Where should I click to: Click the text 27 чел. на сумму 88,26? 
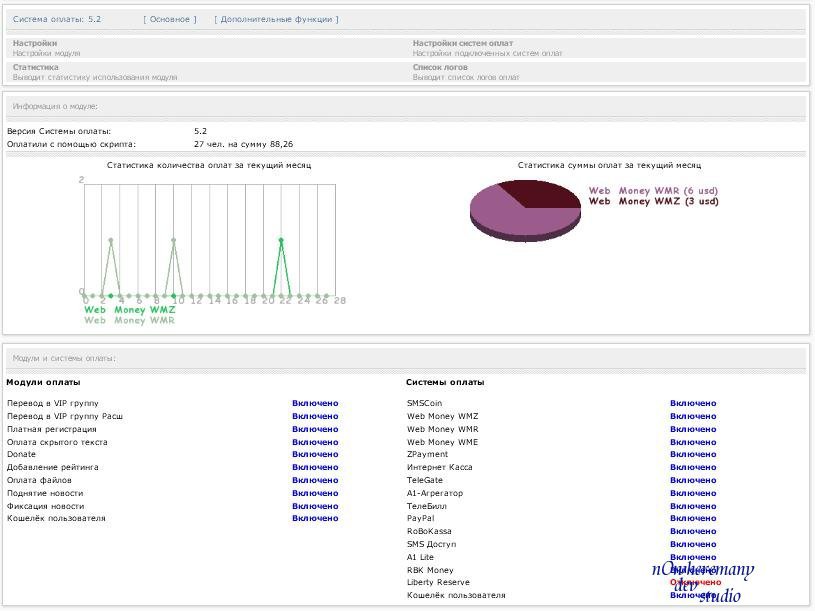243,144
